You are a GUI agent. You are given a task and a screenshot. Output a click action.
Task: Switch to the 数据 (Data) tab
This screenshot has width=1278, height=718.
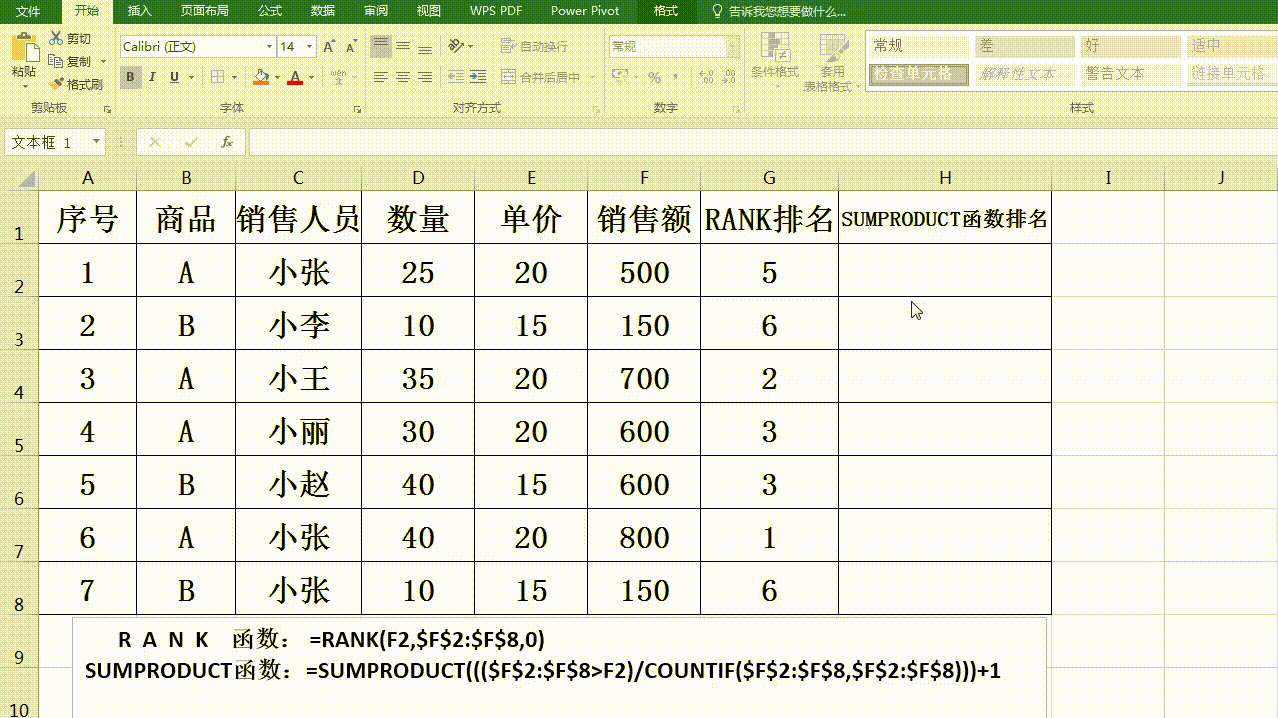click(323, 11)
